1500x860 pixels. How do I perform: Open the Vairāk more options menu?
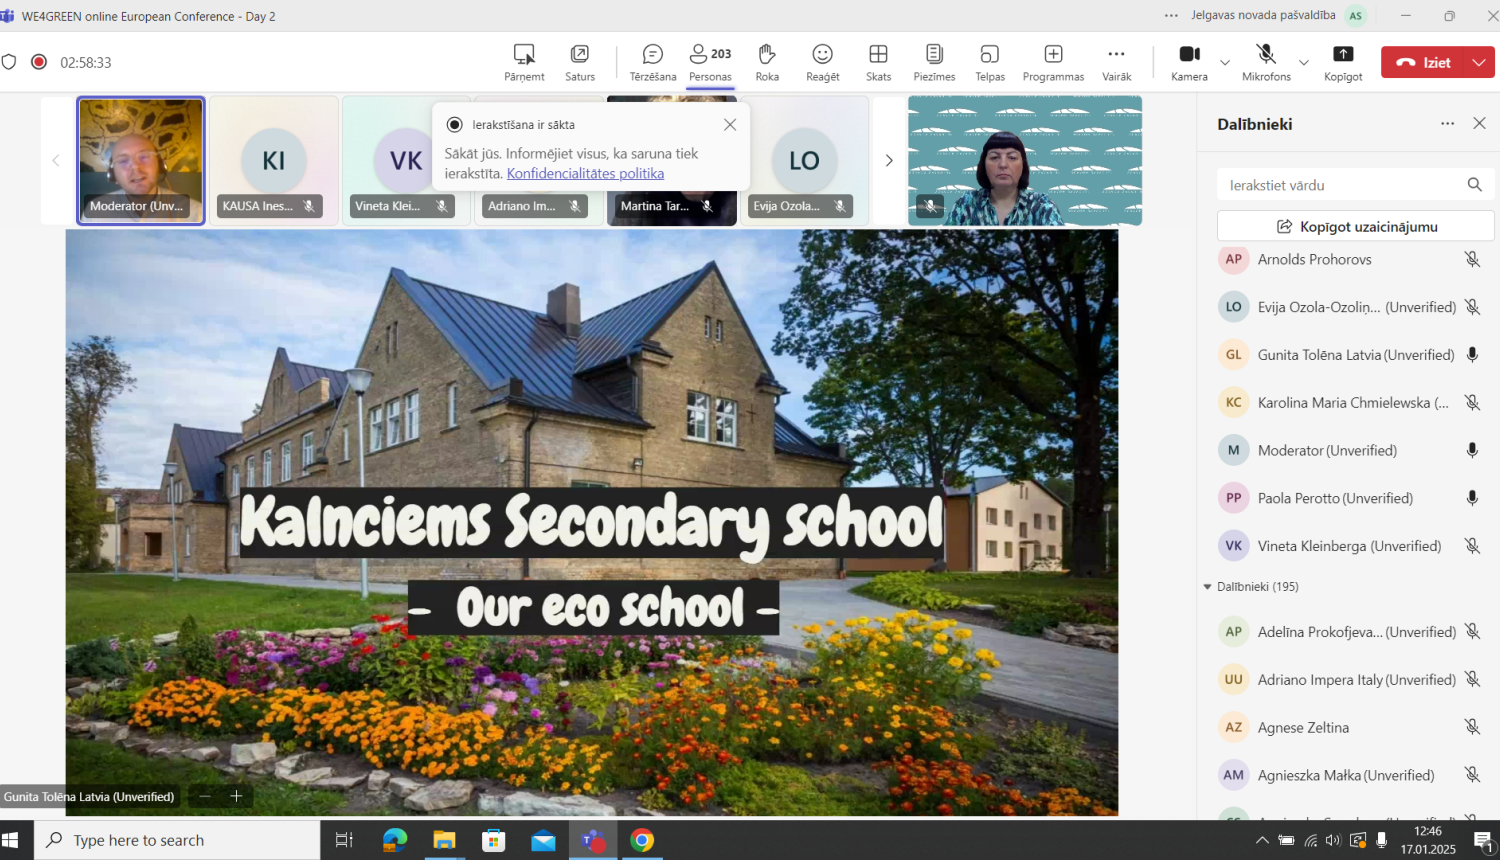coord(1116,62)
